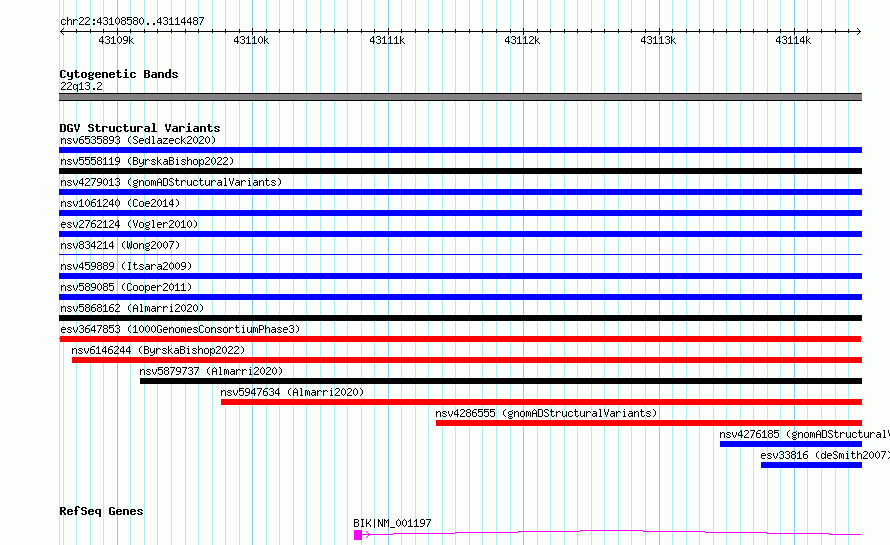
Task: Click the 43111k ruler label
Action: click(387, 40)
